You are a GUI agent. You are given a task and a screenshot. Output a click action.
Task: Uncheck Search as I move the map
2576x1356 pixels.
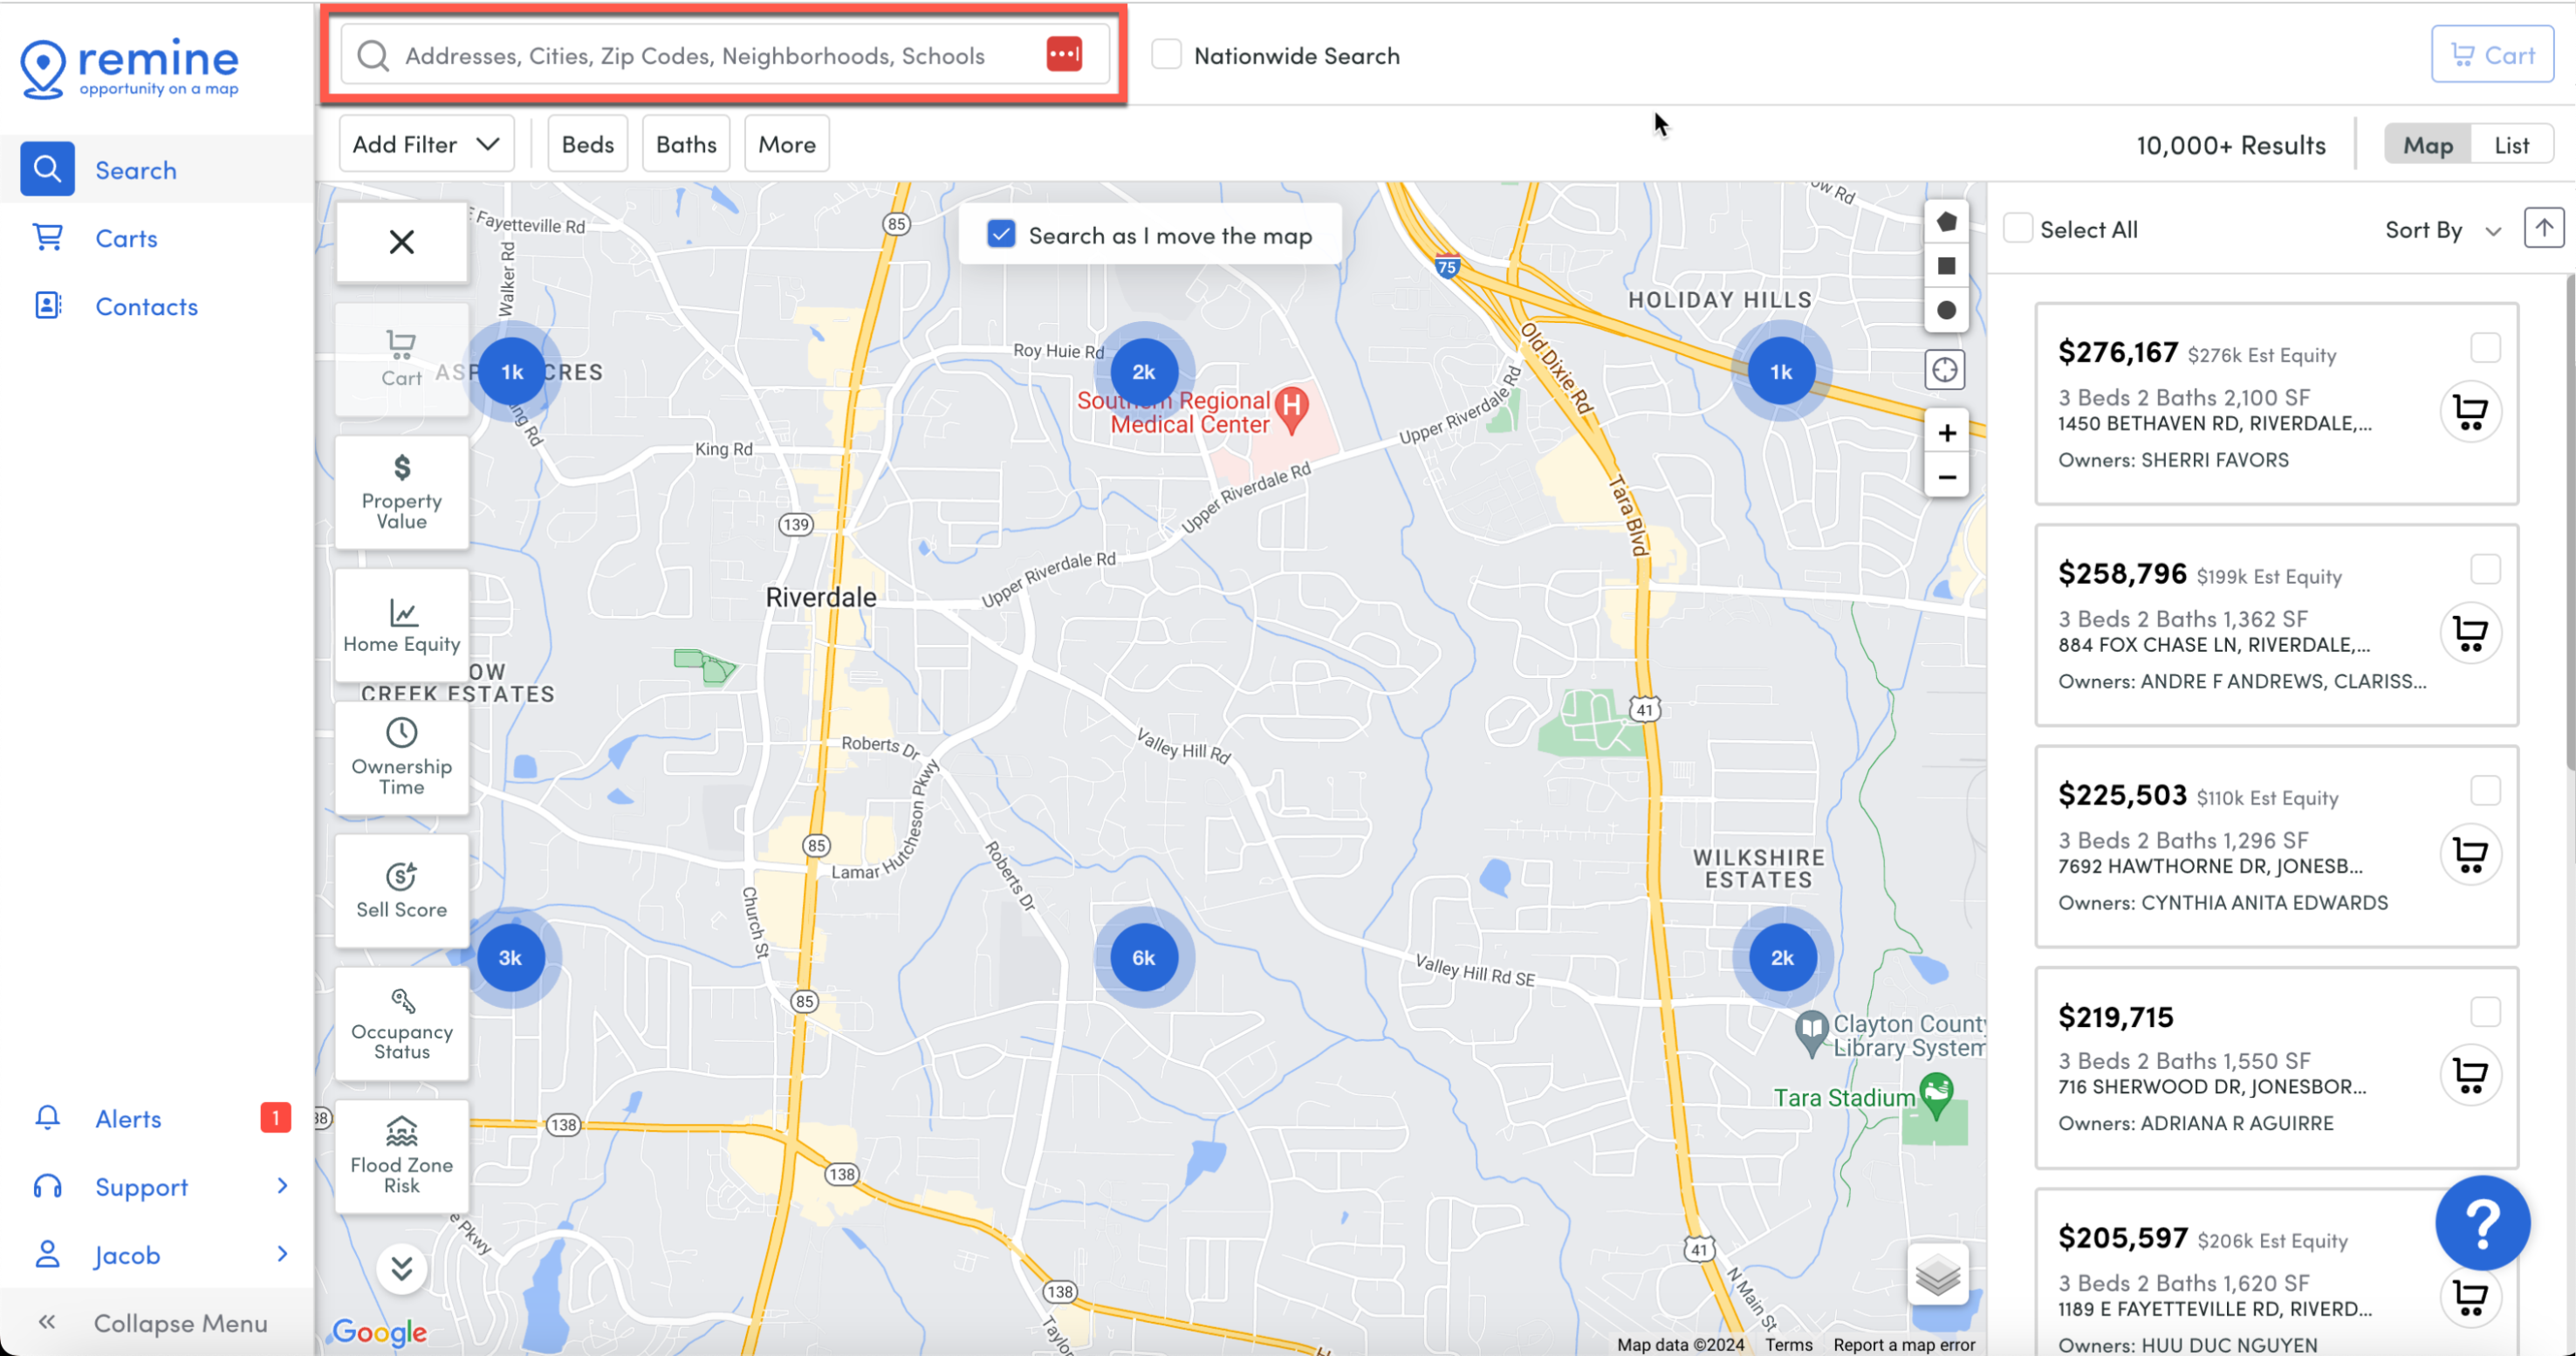[x=1001, y=234]
